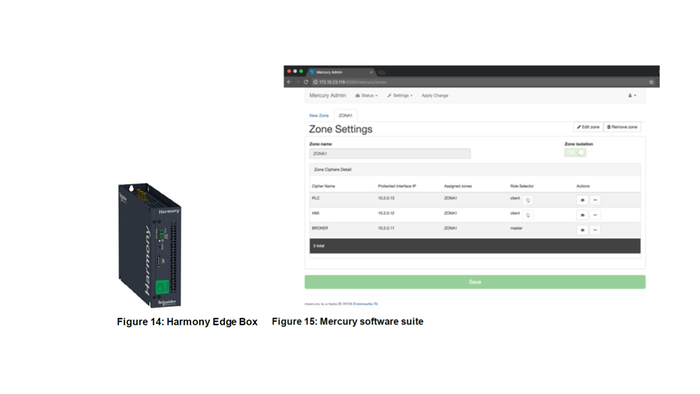The height and width of the screenshot is (394, 700).
Task: Click the red close window button
Action: (x=289, y=71)
